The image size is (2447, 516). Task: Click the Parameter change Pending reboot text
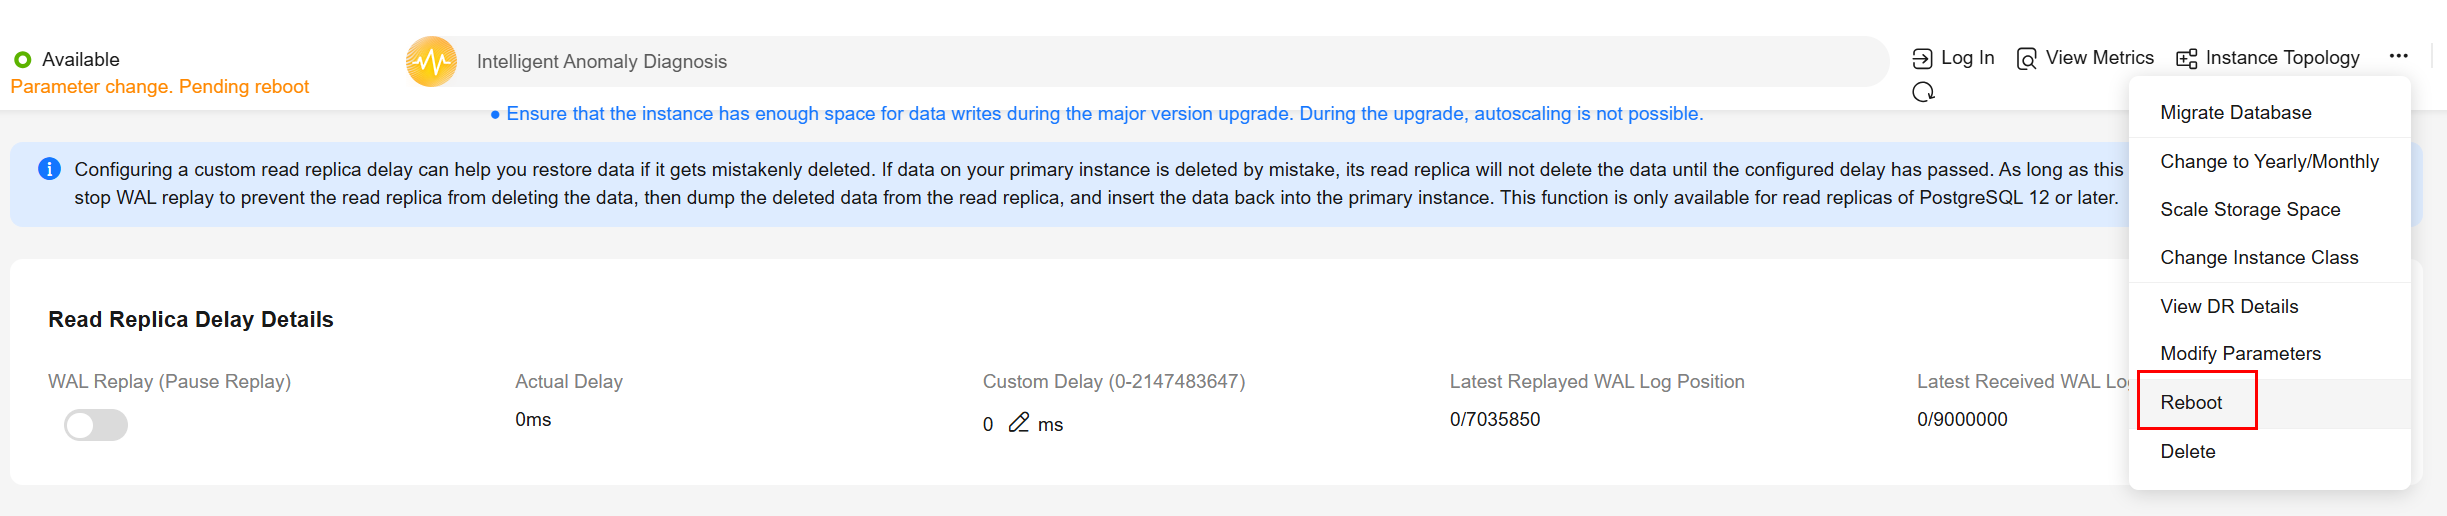pyautogui.click(x=160, y=87)
